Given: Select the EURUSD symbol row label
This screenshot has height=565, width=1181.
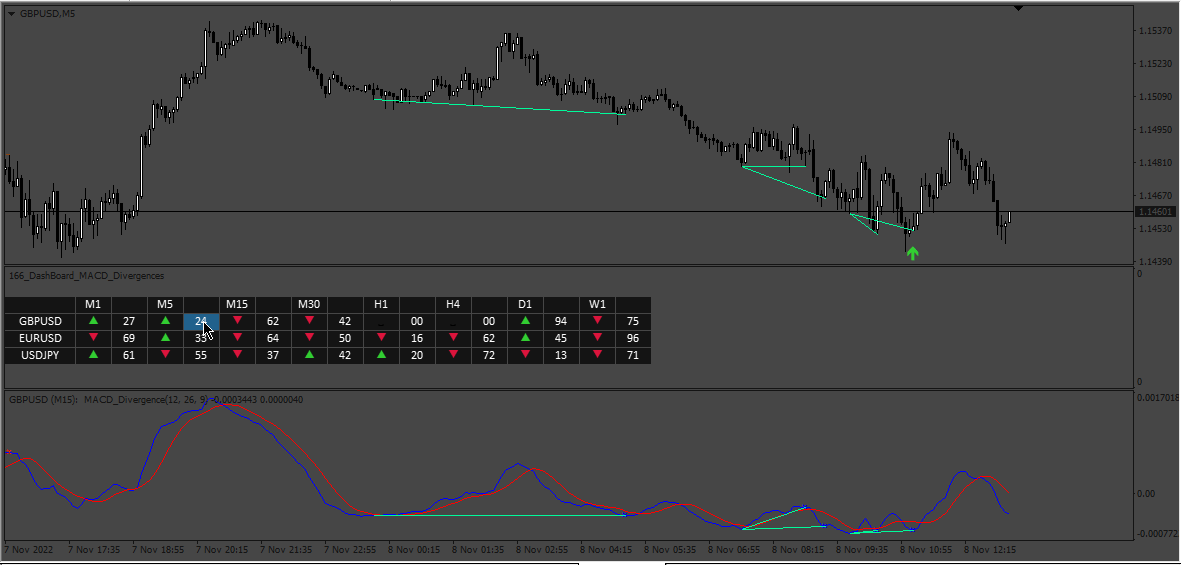Looking at the screenshot, I should tap(40, 338).
